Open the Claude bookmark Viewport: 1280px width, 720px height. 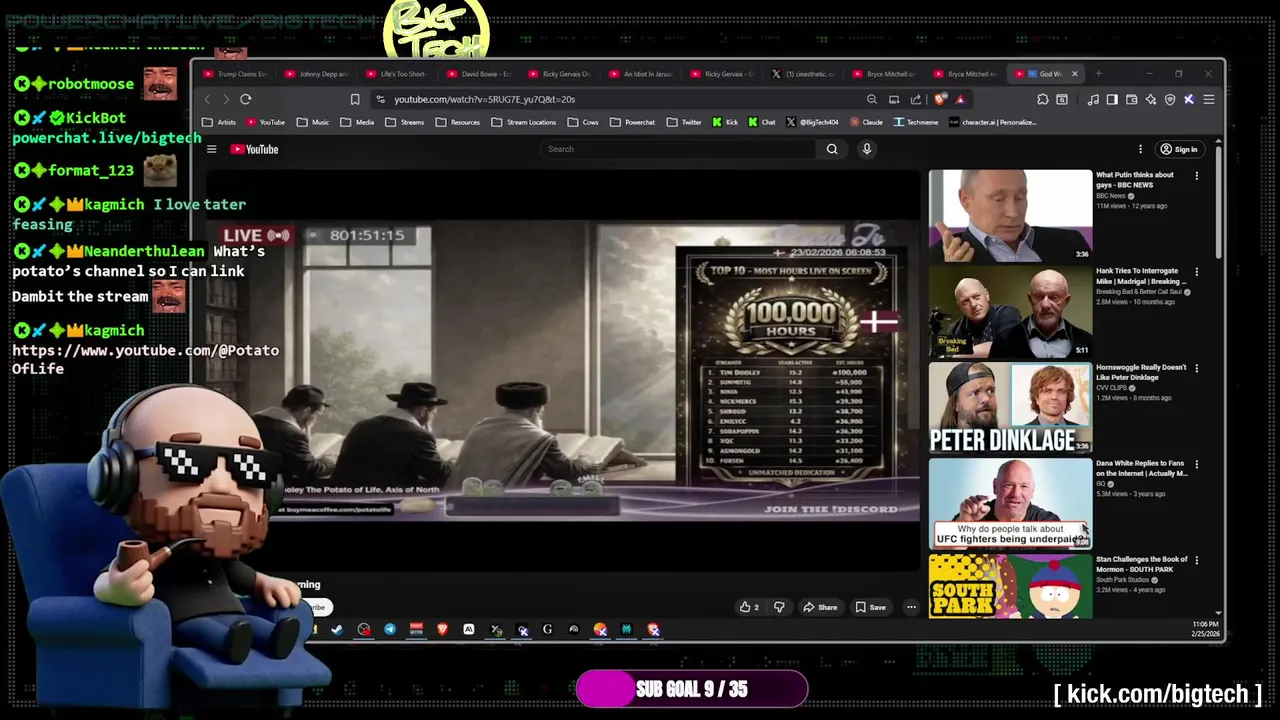click(x=867, y=122)
